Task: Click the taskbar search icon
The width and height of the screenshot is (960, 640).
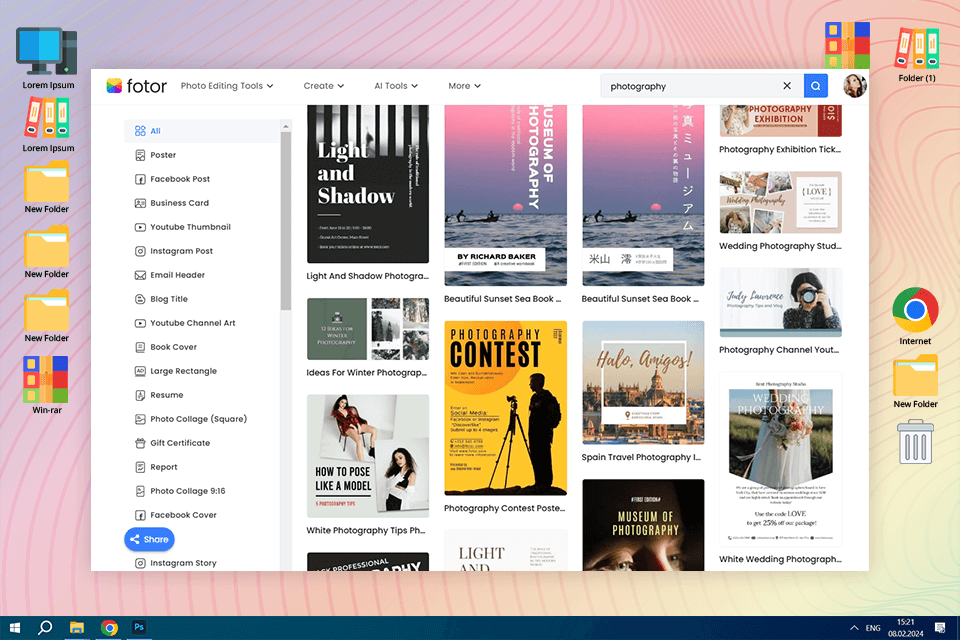Action: 45,628
